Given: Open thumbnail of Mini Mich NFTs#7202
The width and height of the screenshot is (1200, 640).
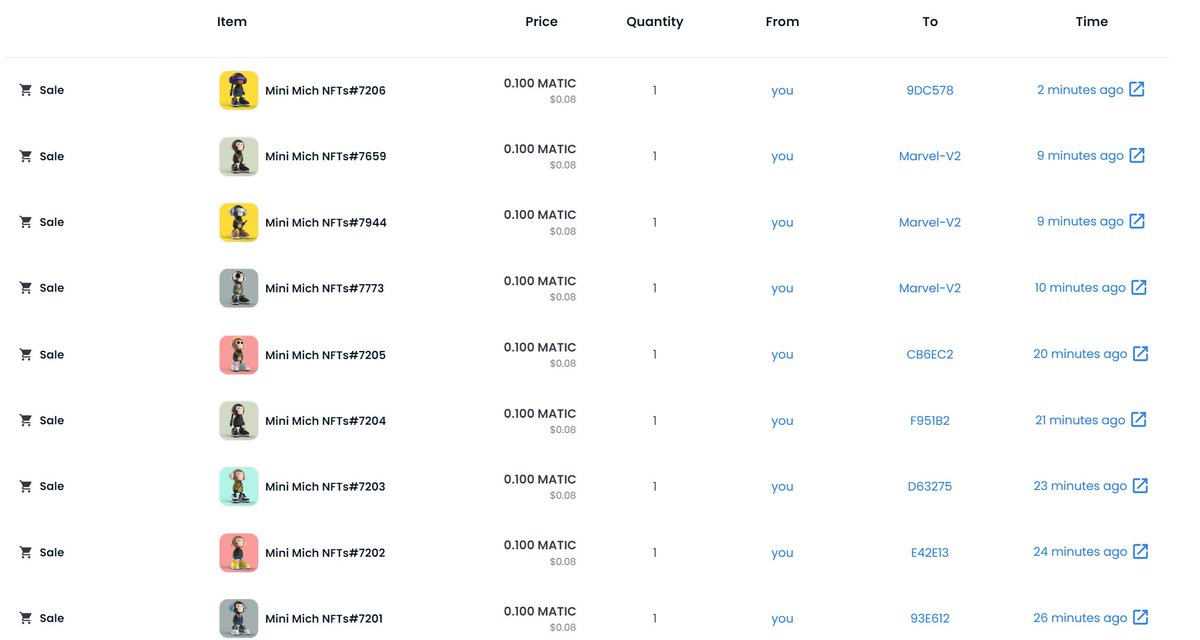Looking at the screenshot, I should (x=239, y=552).
